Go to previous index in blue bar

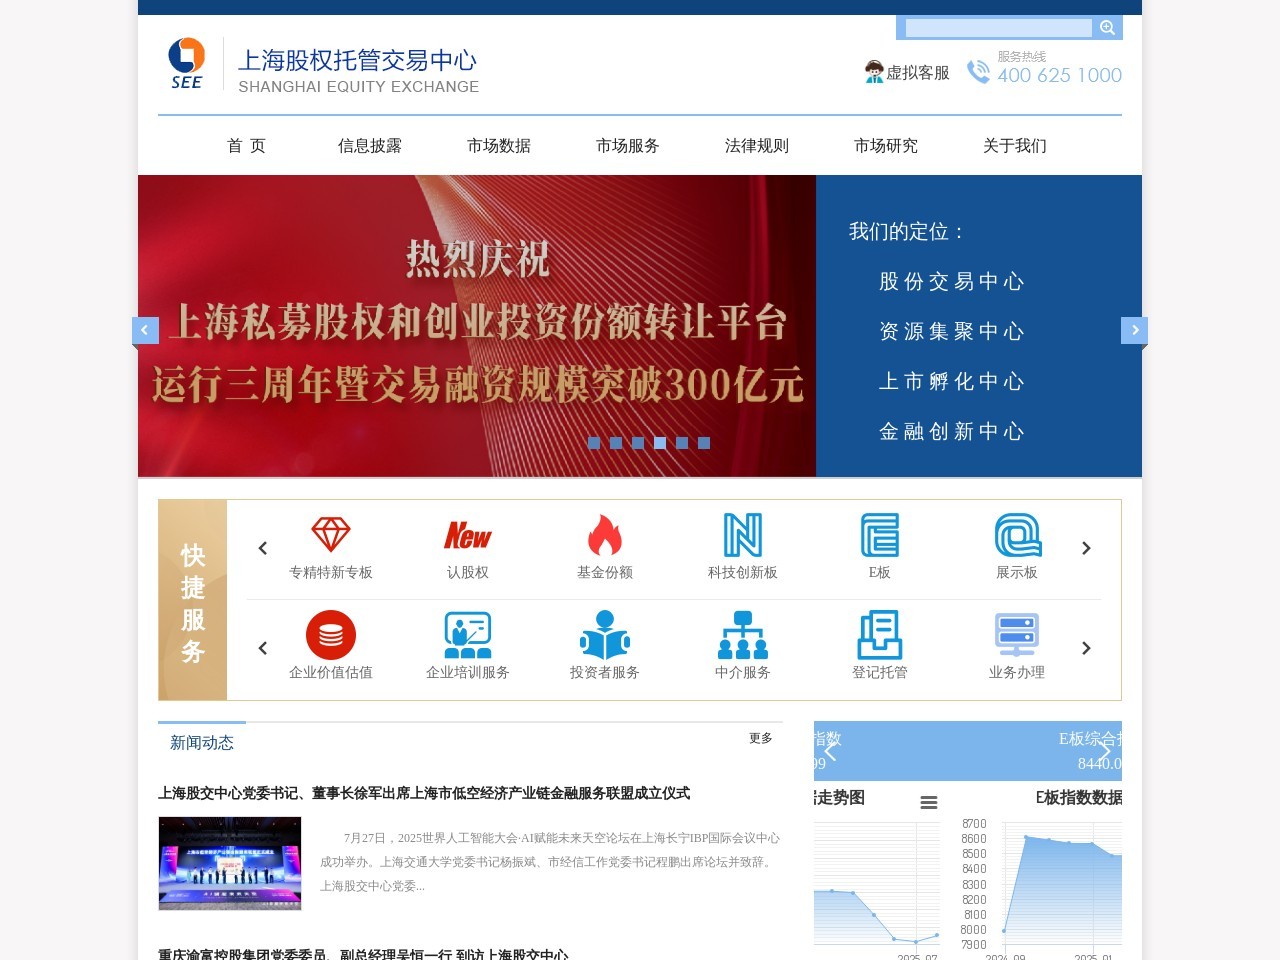[830, 751]
